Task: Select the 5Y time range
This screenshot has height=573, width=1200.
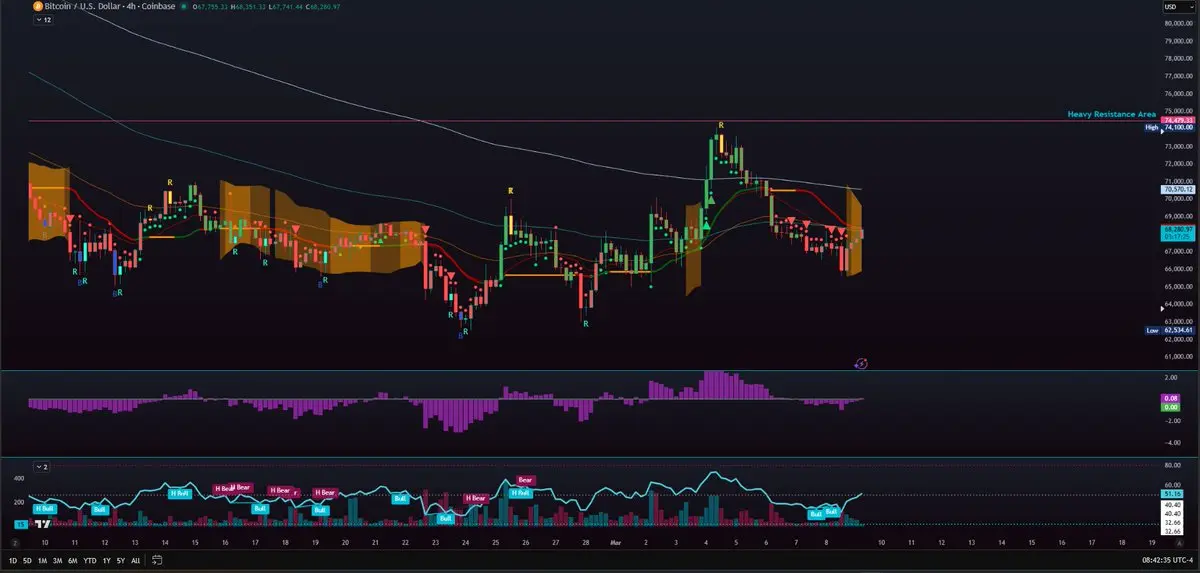Action: tap(120, 561)
